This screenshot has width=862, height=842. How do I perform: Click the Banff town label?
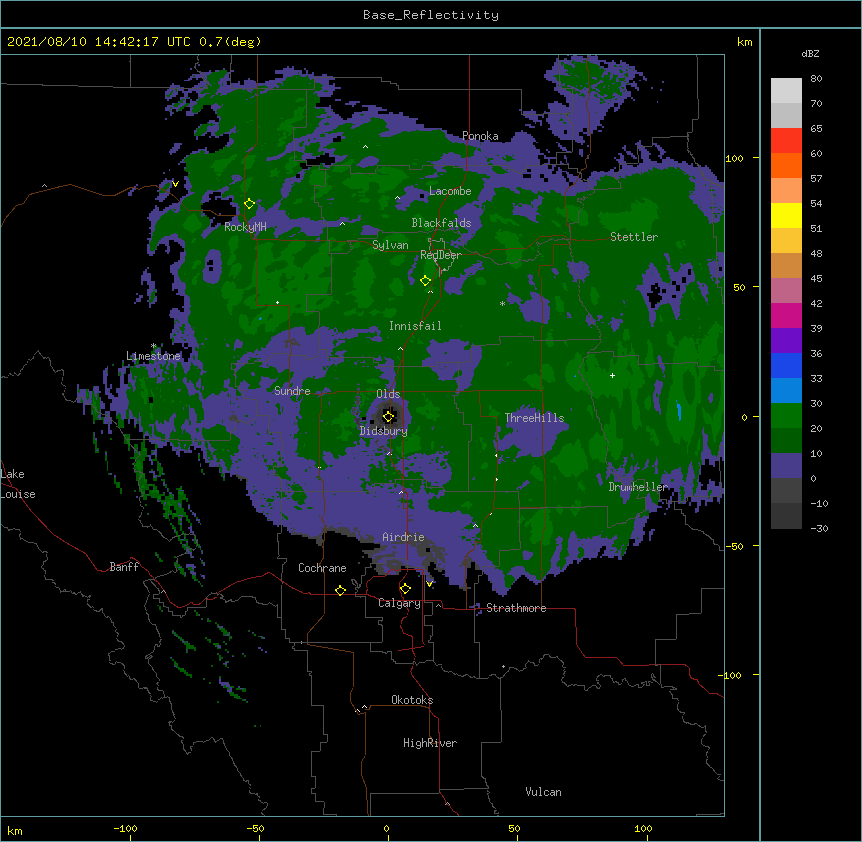click(x=124, y=567)
